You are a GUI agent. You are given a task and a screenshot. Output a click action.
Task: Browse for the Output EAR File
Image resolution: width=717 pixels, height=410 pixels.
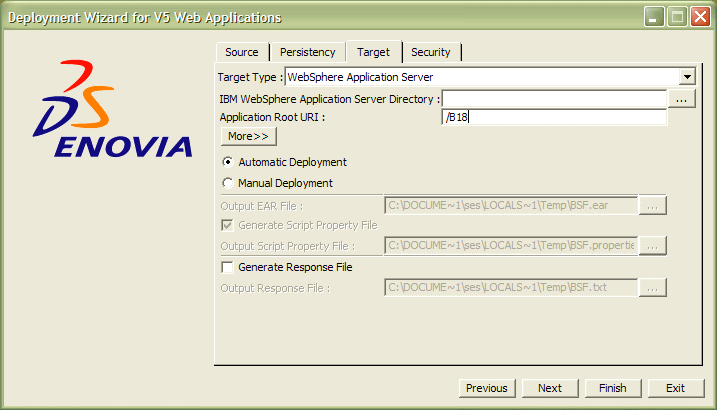tap(653, 205)
